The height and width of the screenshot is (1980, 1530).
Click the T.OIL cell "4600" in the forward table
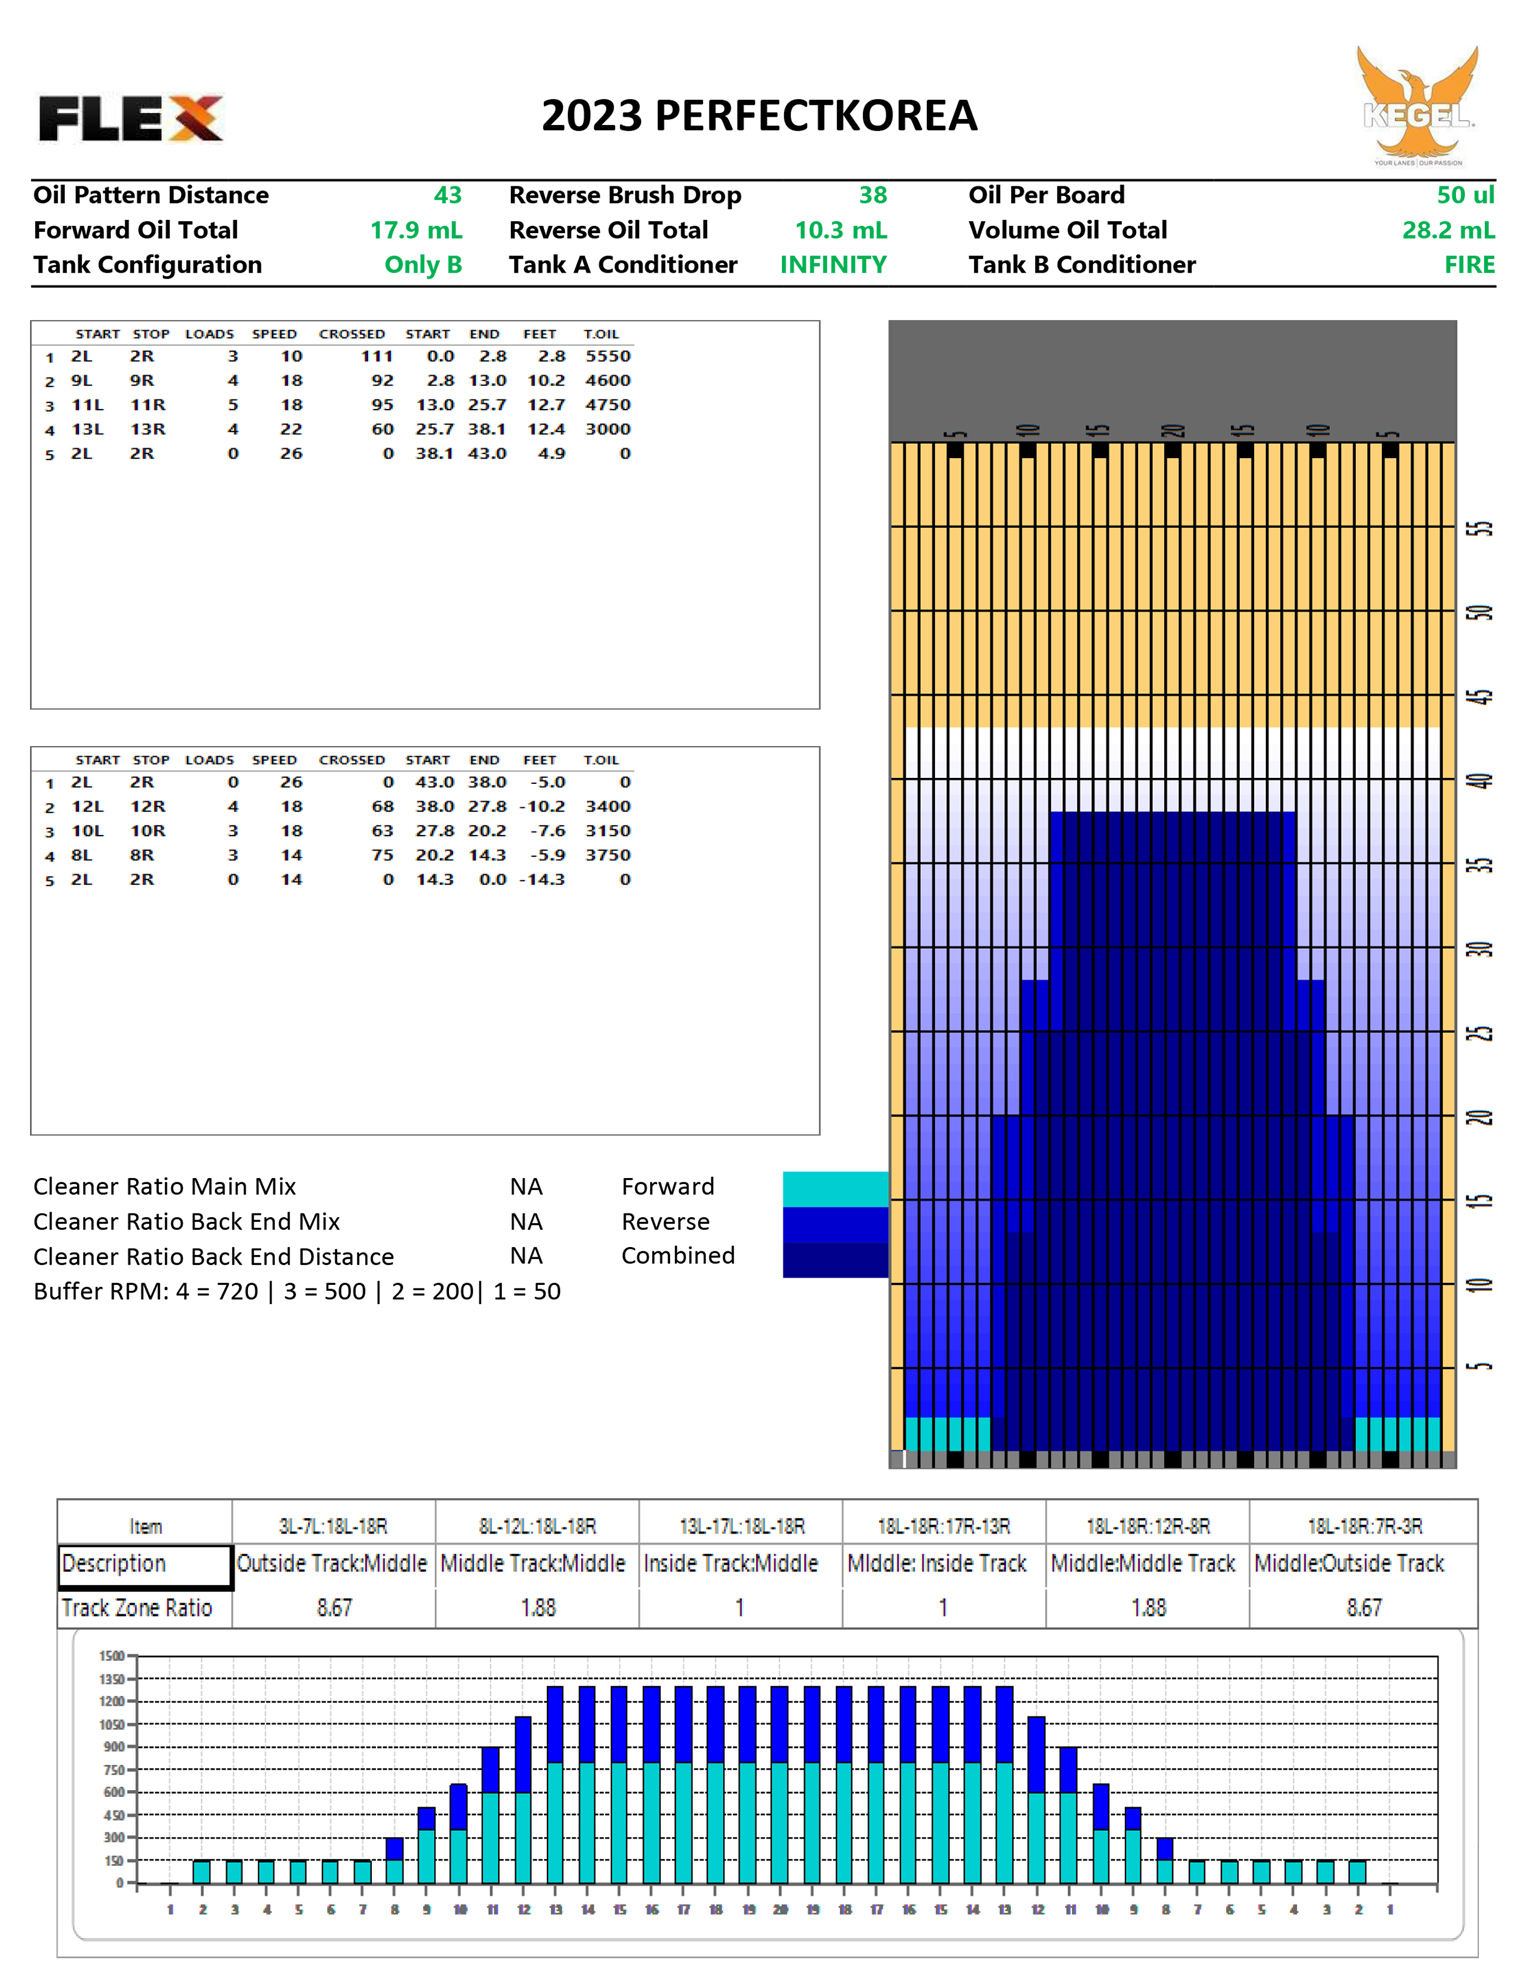(x=608, y=380)
